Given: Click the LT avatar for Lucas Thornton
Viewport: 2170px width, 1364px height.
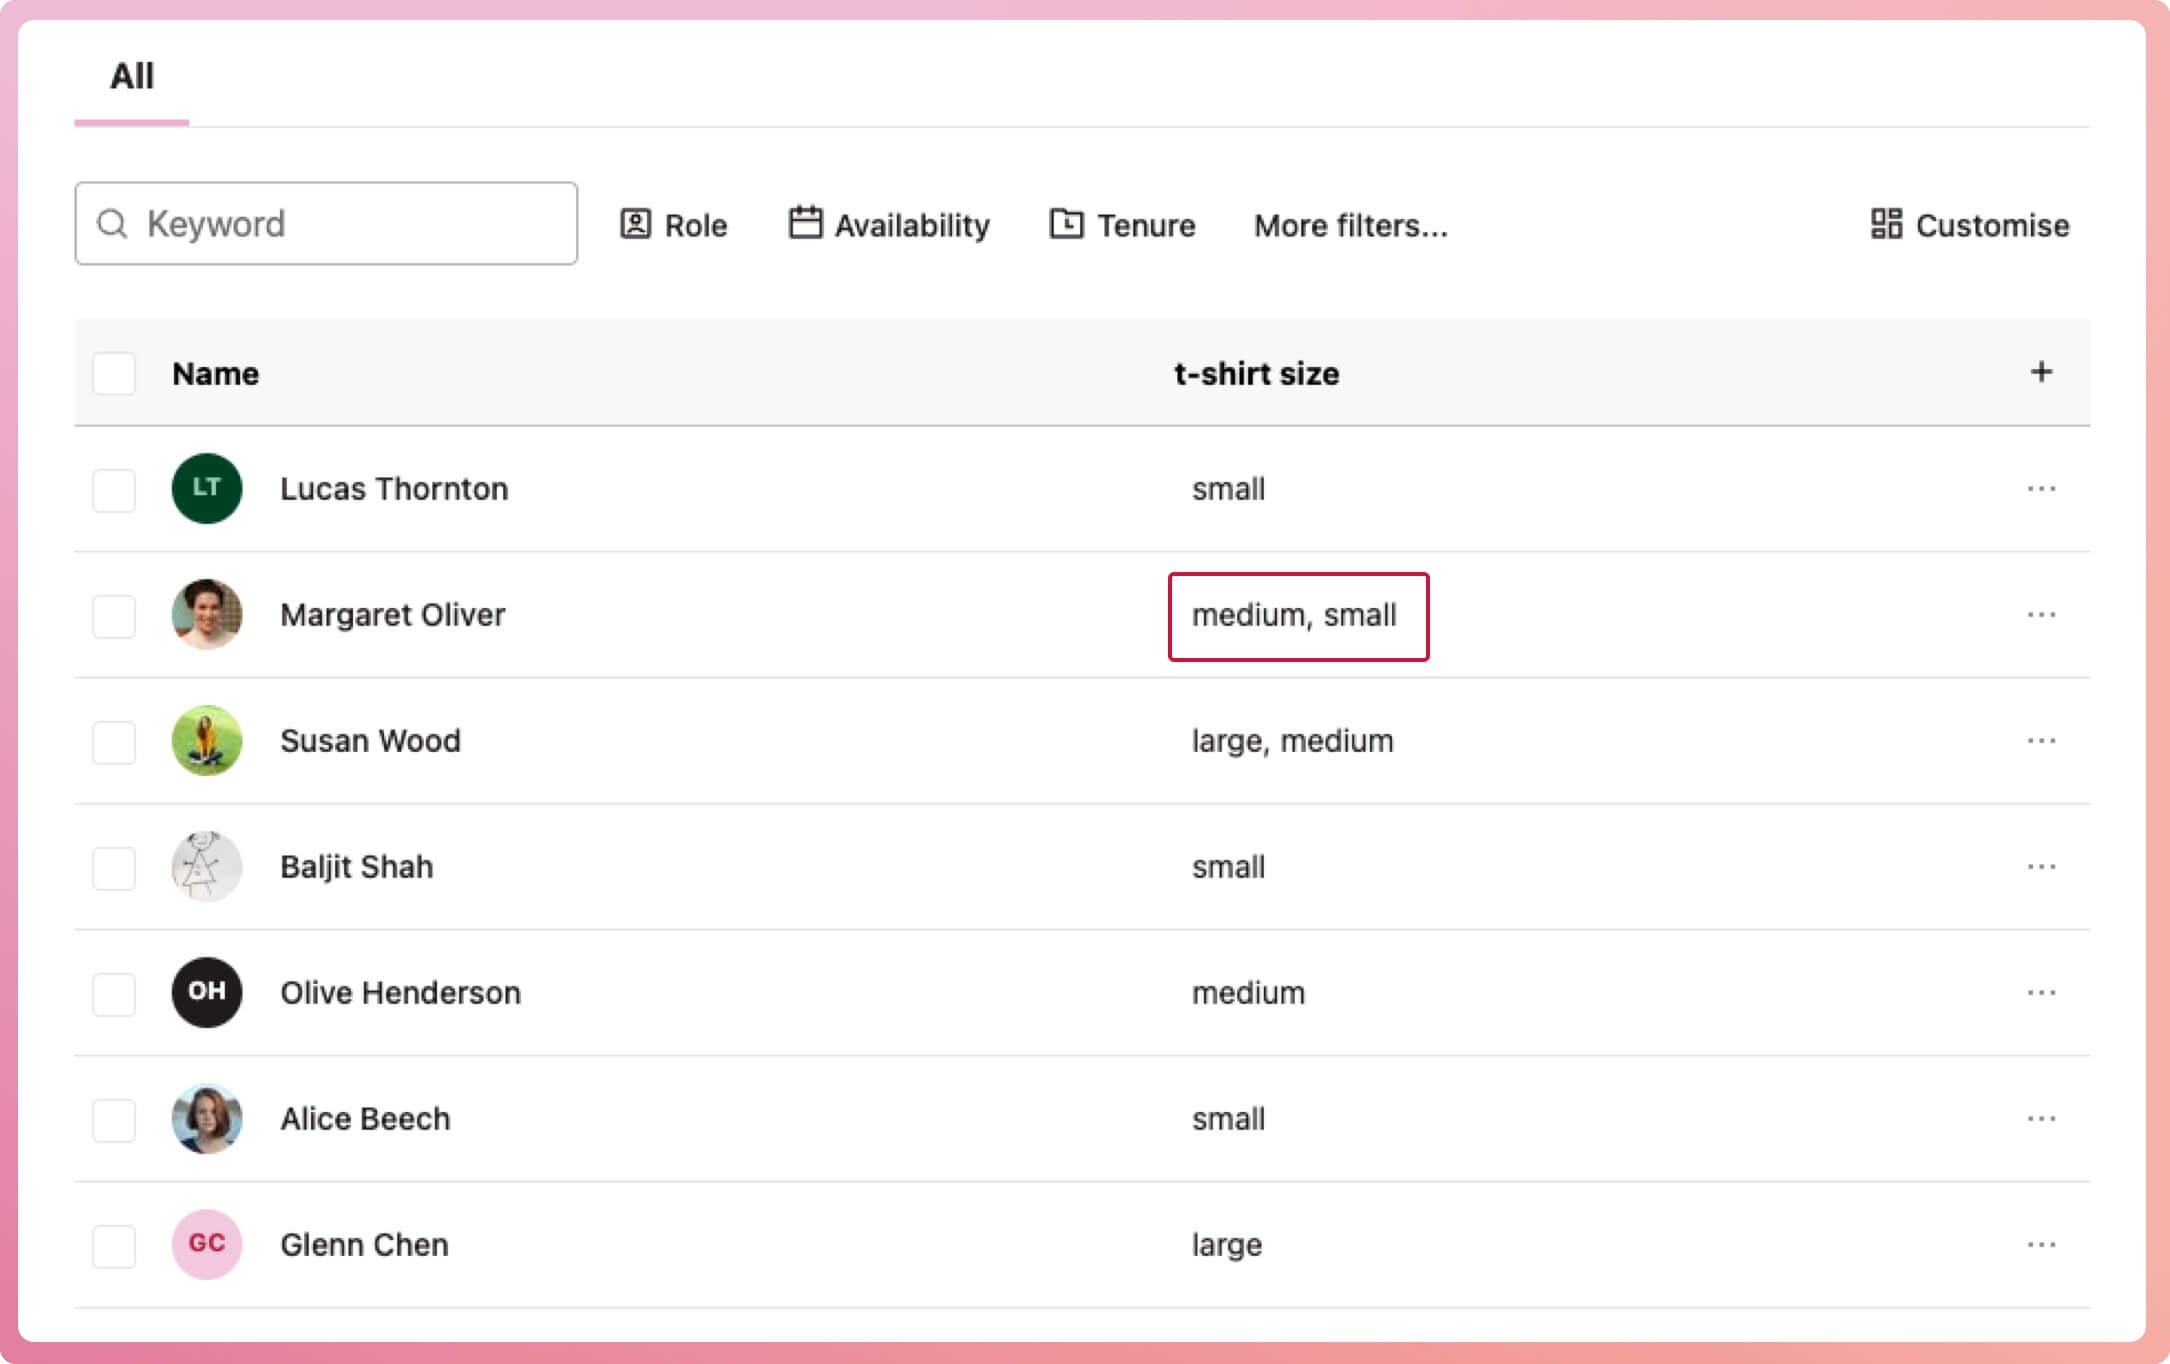Looking at the screenshot, I should (207, 489).
